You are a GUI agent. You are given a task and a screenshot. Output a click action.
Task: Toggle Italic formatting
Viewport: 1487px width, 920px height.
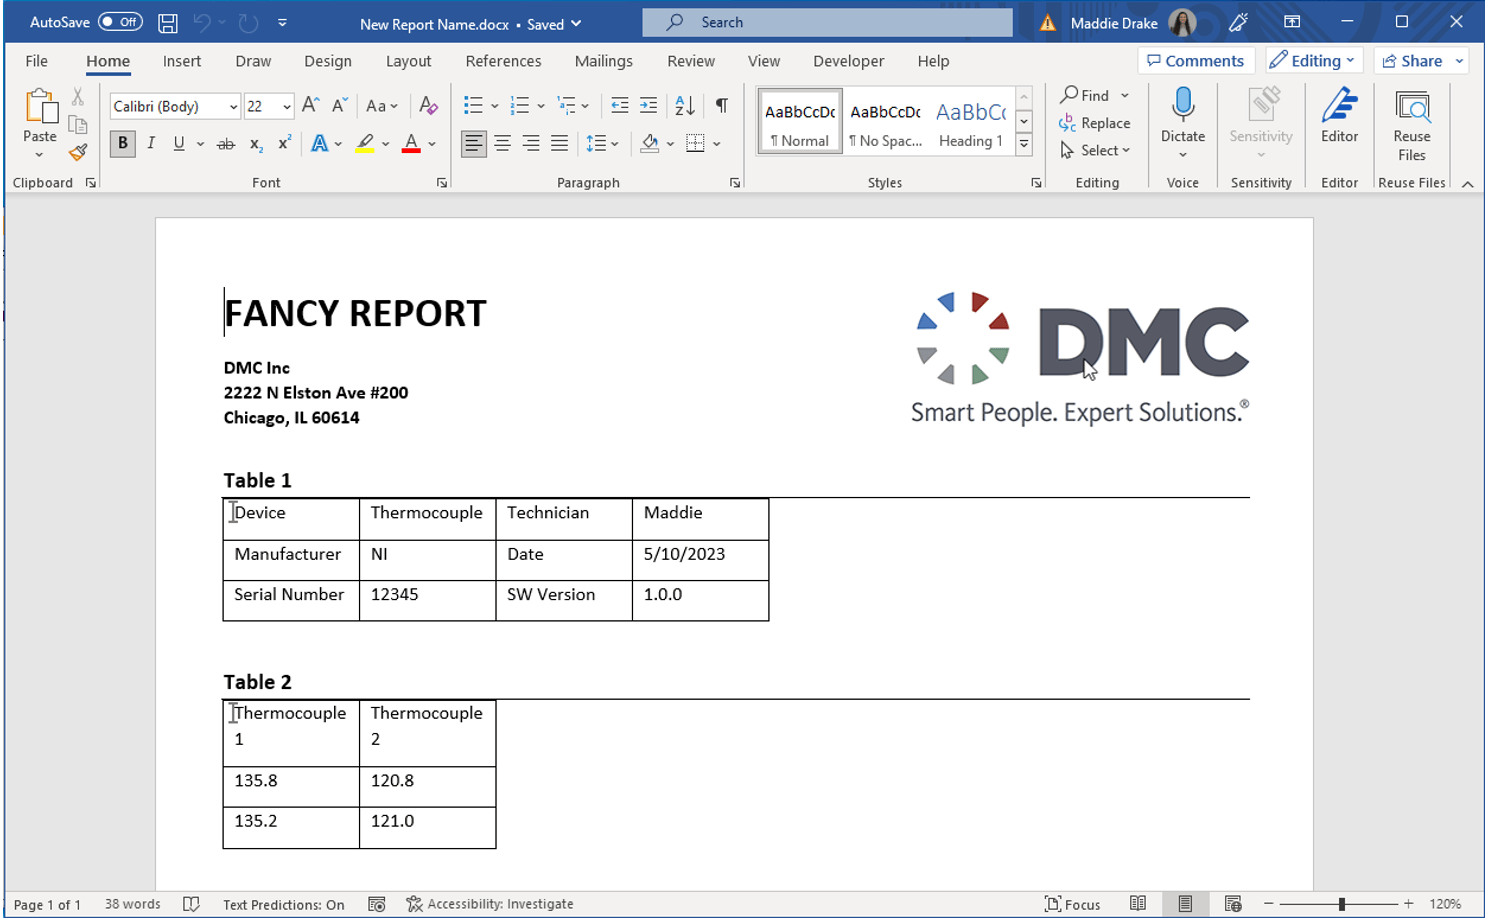151,144
